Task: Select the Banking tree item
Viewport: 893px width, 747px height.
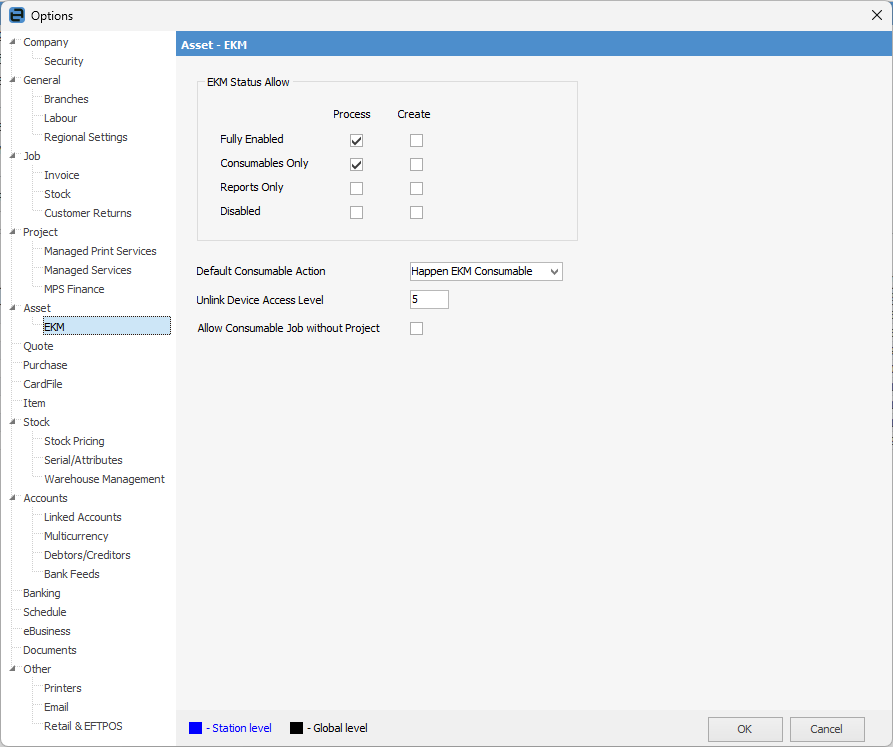Action: click(42, 593)
